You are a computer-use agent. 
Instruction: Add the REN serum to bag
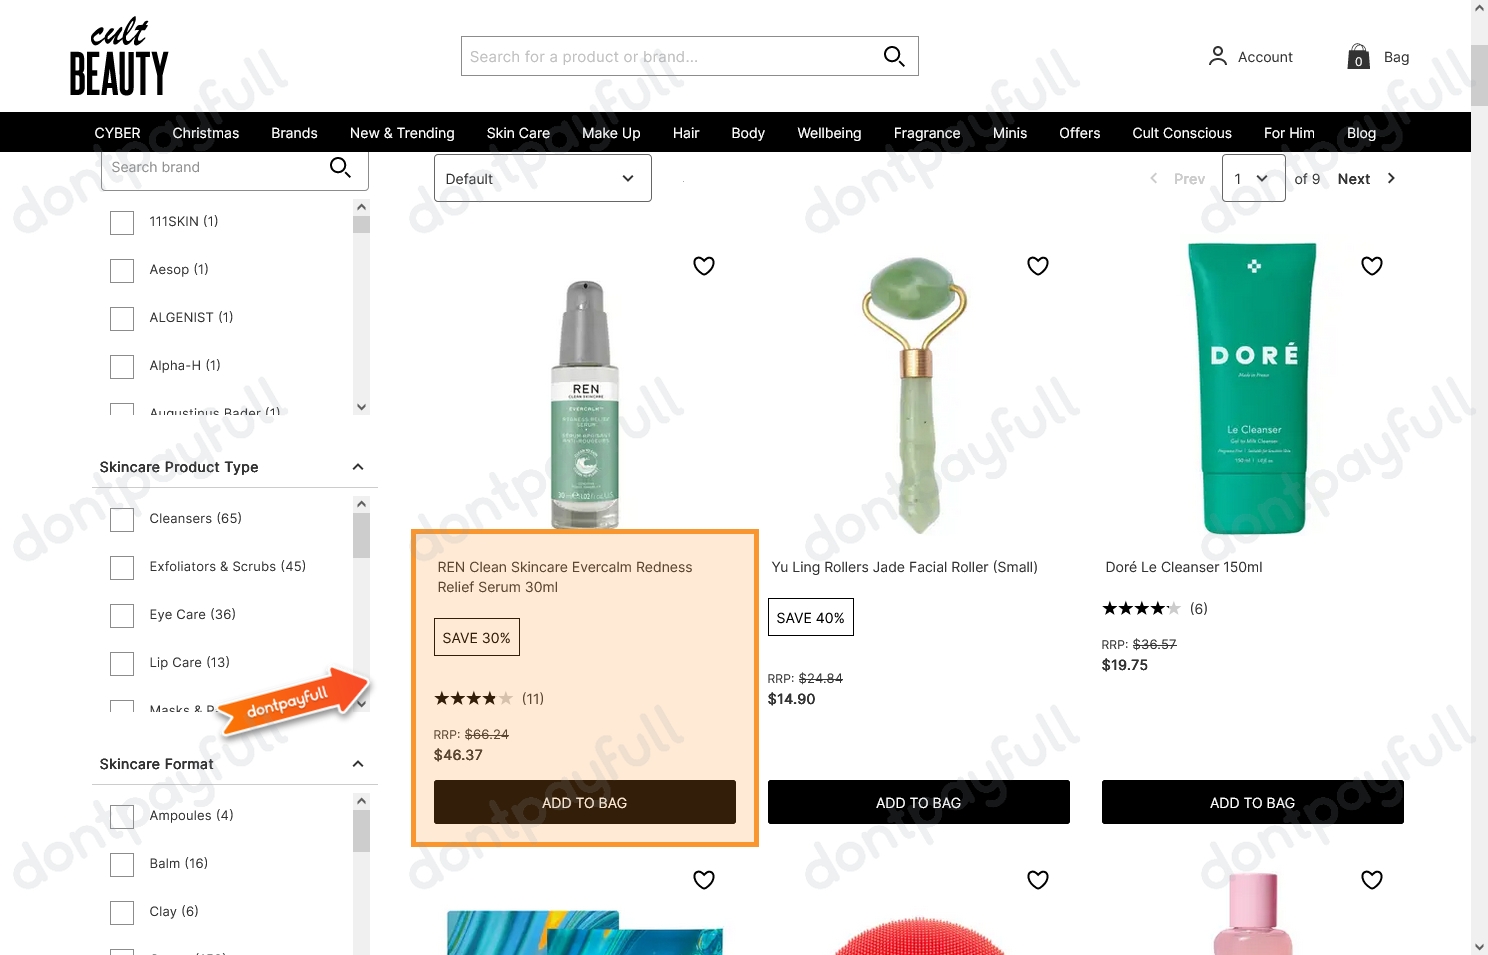(x=584, y=802)
